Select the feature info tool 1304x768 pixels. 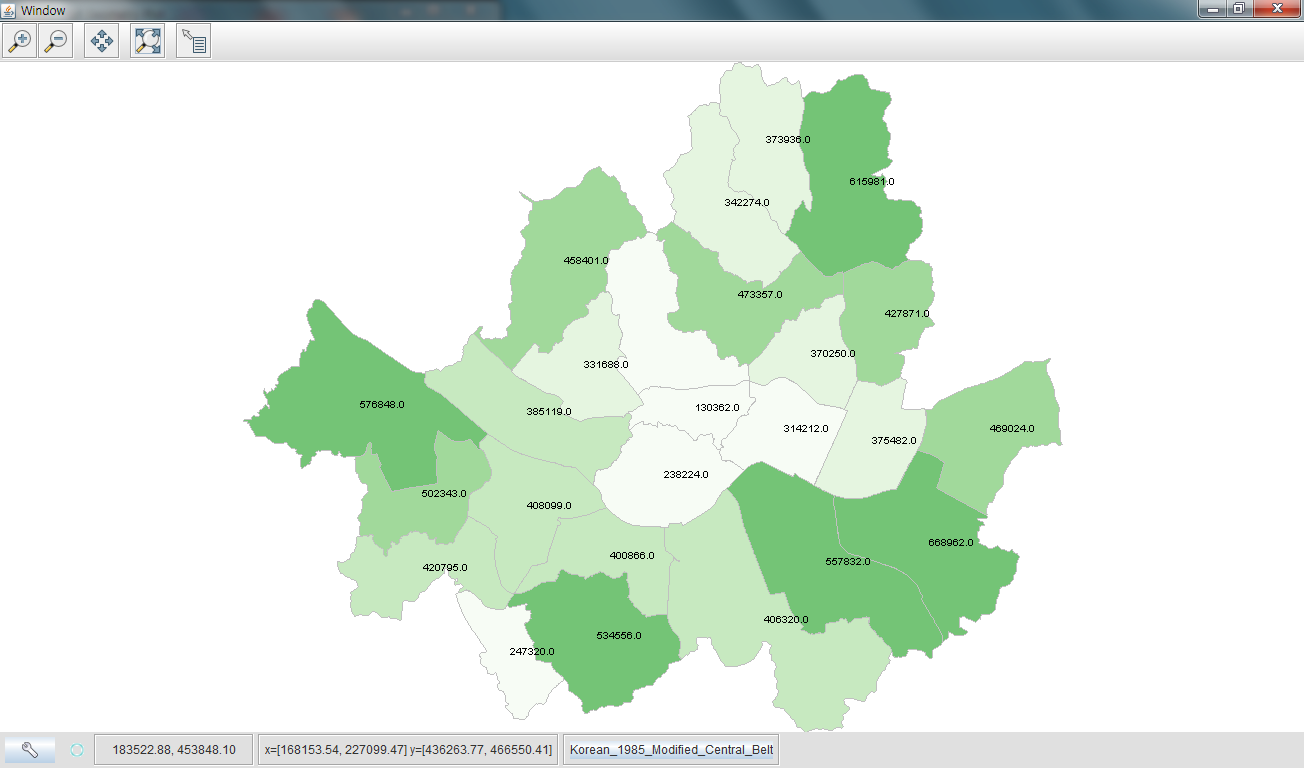tap(192, 40)
